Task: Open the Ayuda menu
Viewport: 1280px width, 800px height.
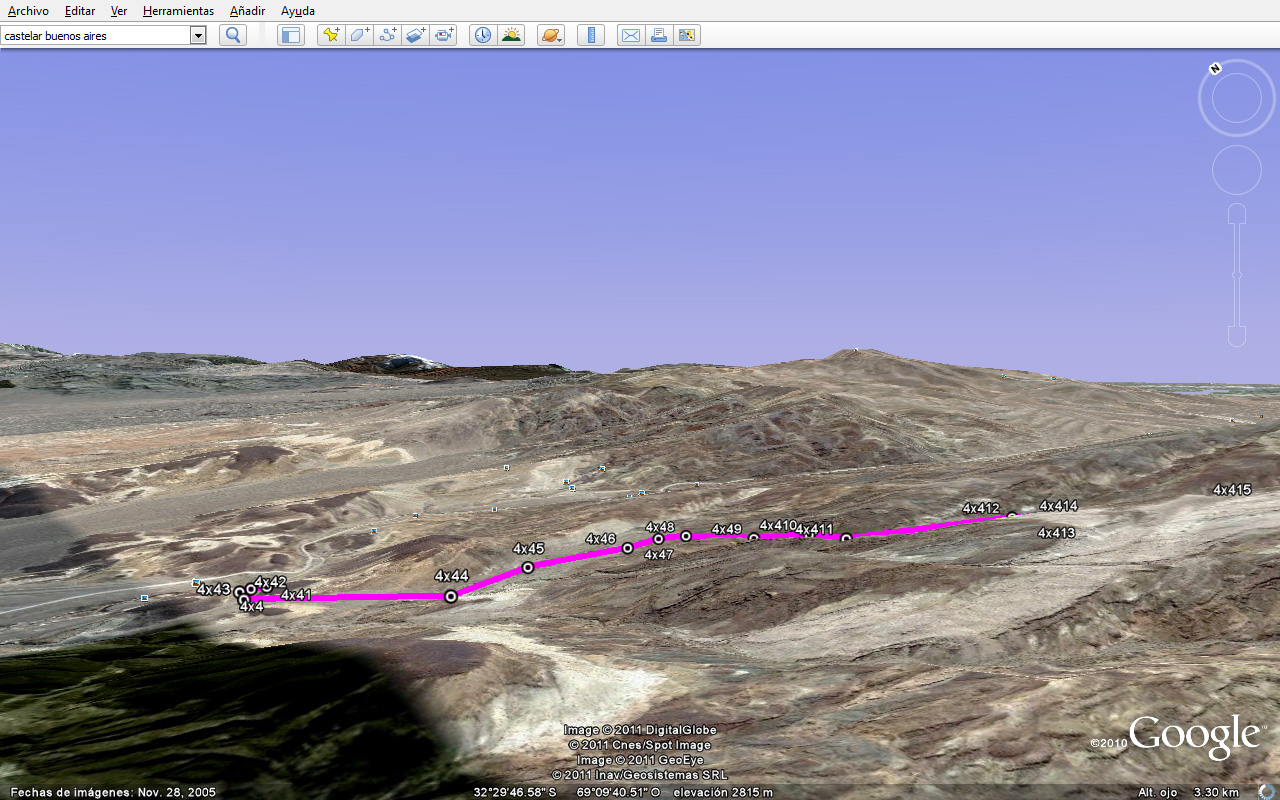Action: coord(298,11)
